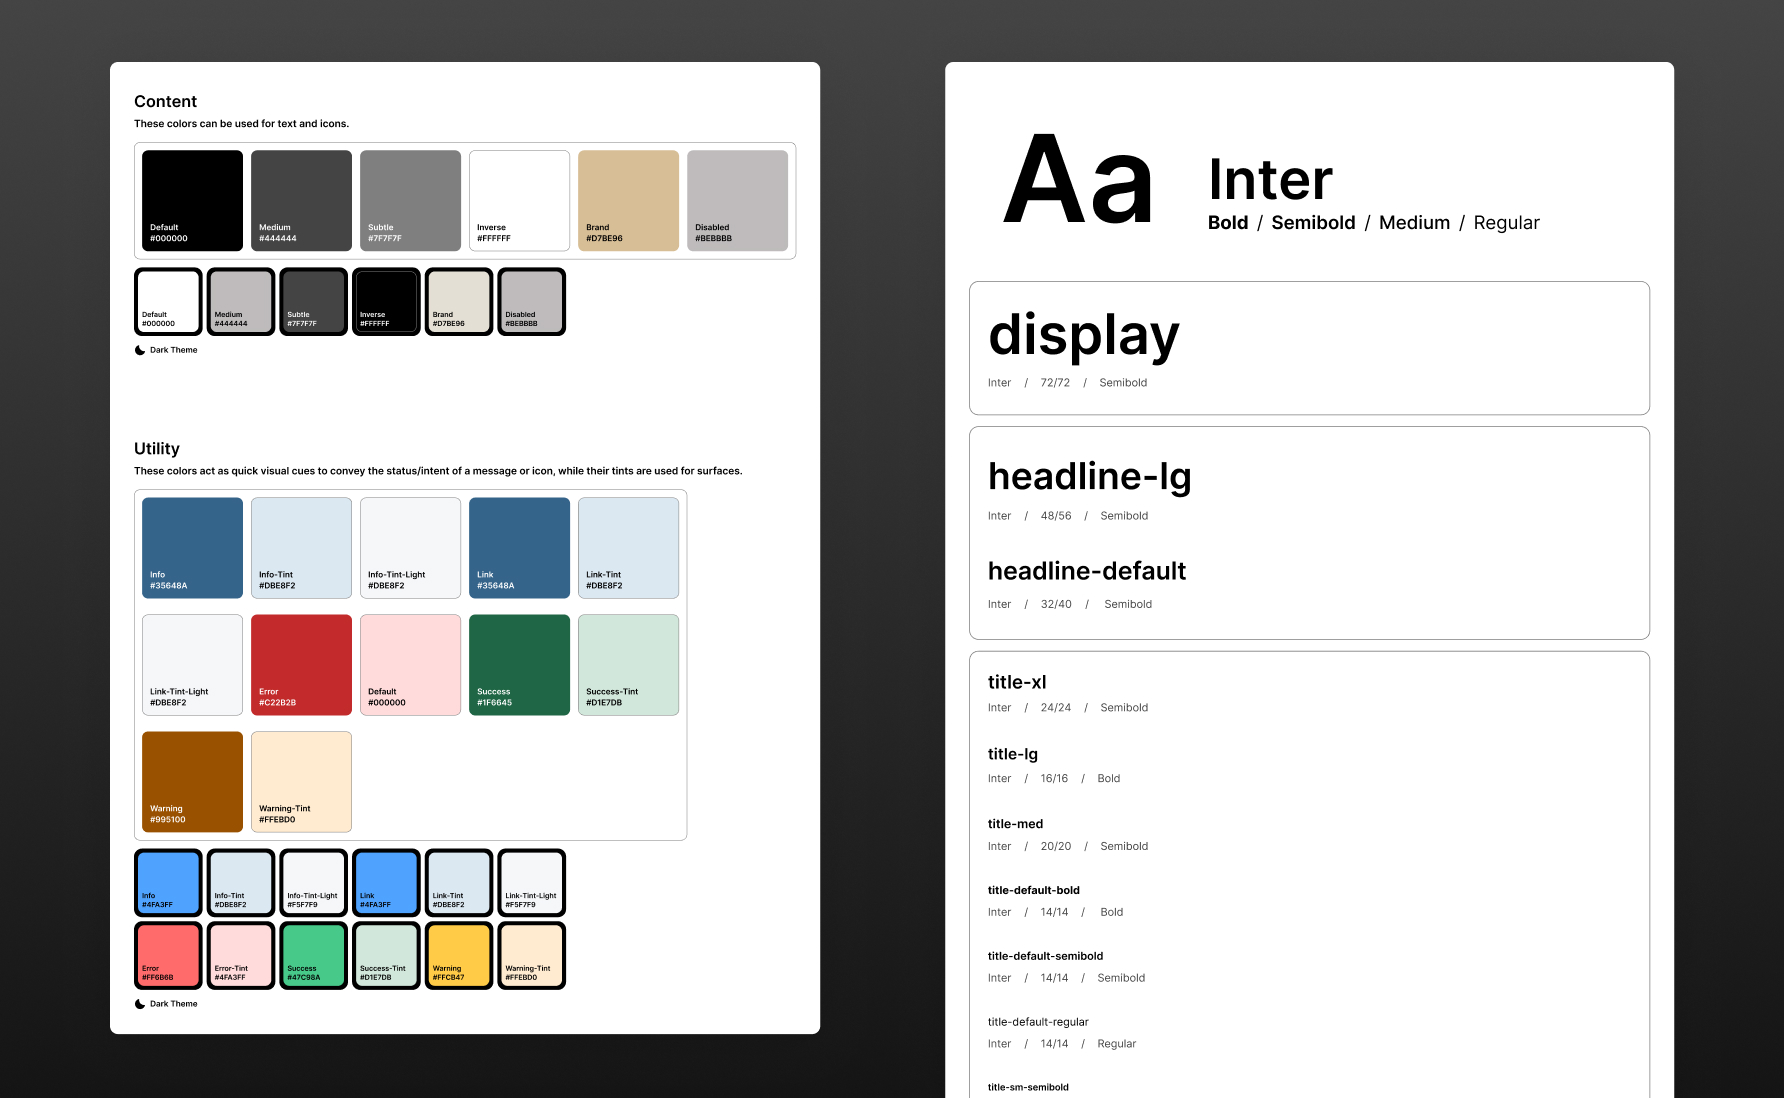Choose the dark-theme Link-Tint-Light #F5F7F9 swatch

click(x=532, y=883)
